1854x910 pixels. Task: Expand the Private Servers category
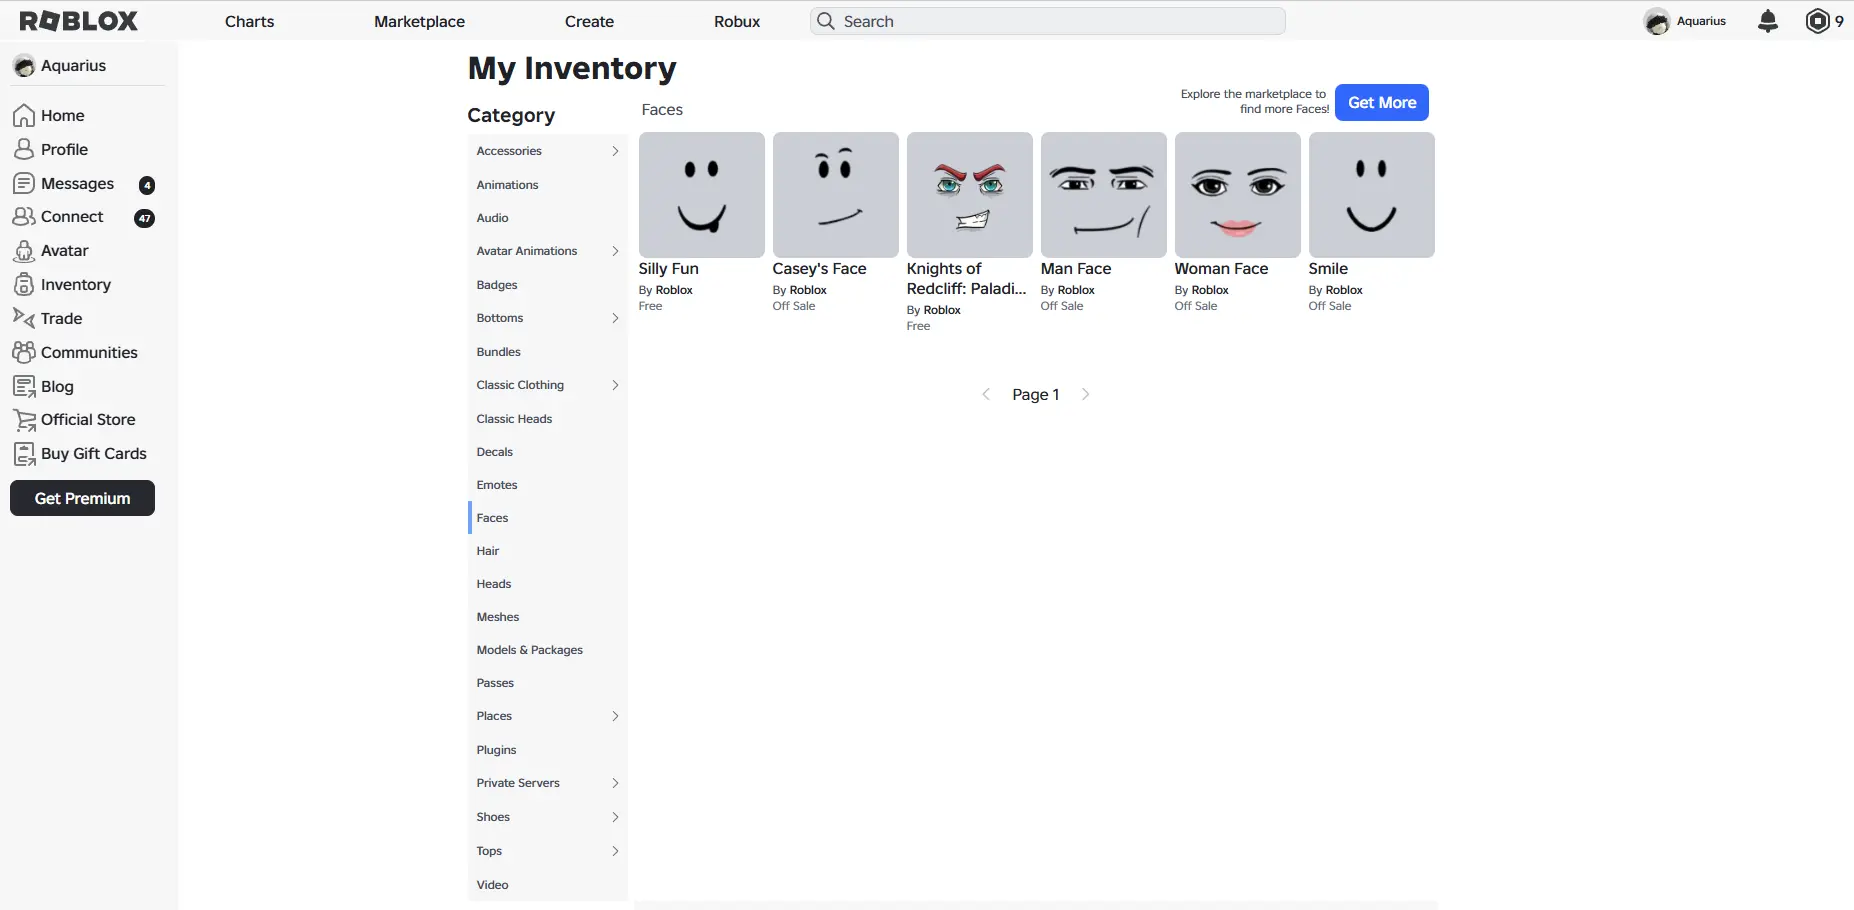615,783
